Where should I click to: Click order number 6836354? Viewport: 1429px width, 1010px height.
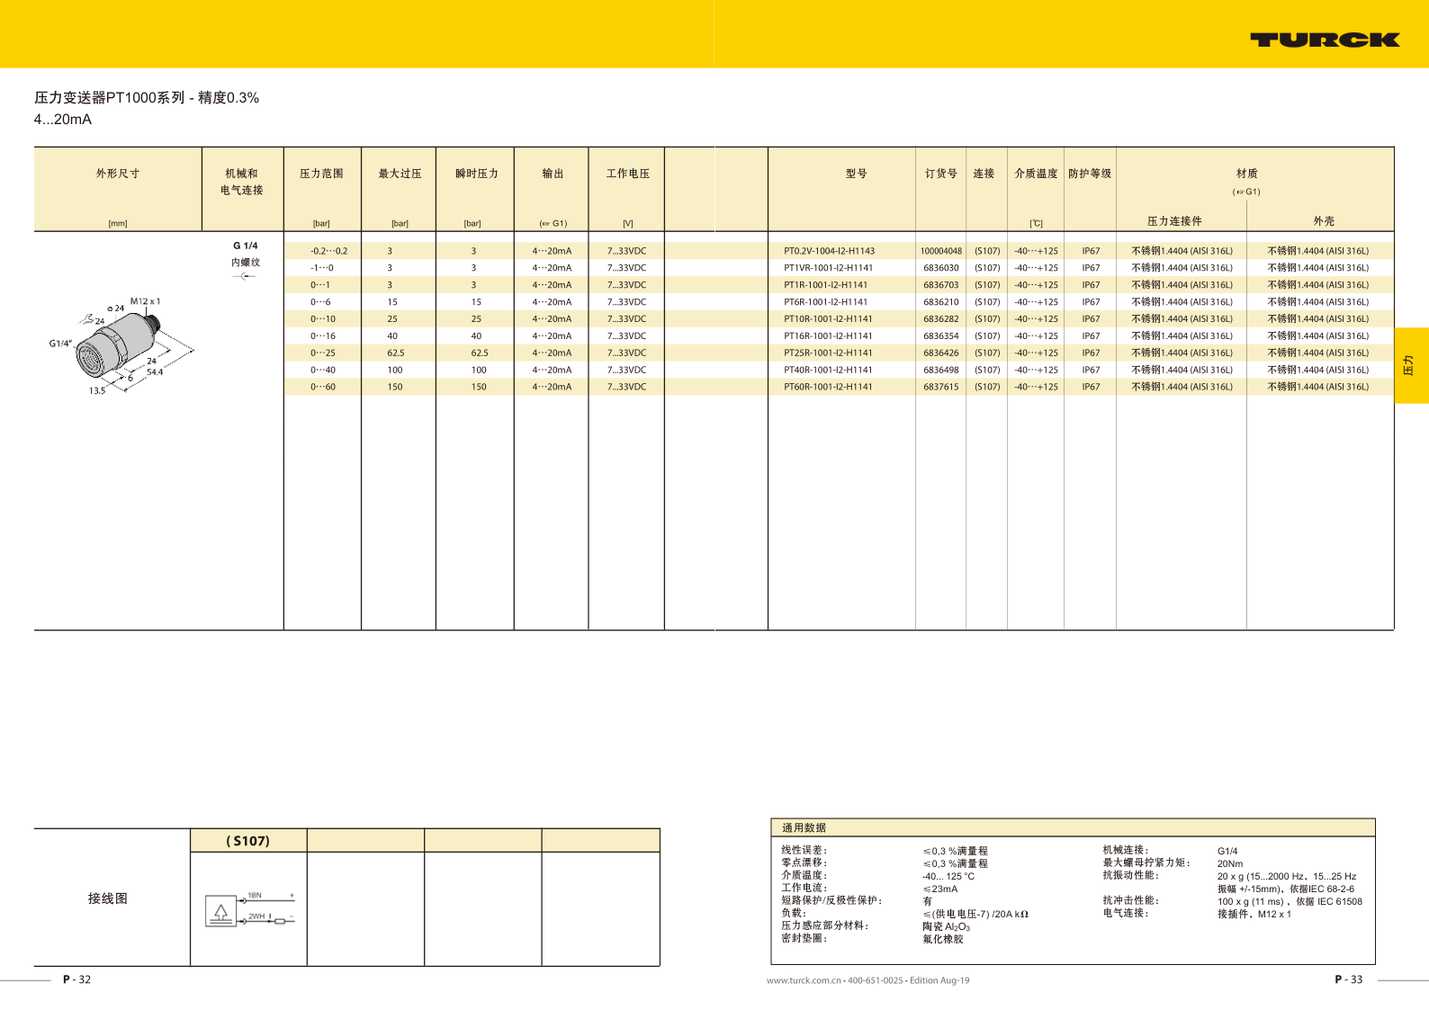(941, 336)
